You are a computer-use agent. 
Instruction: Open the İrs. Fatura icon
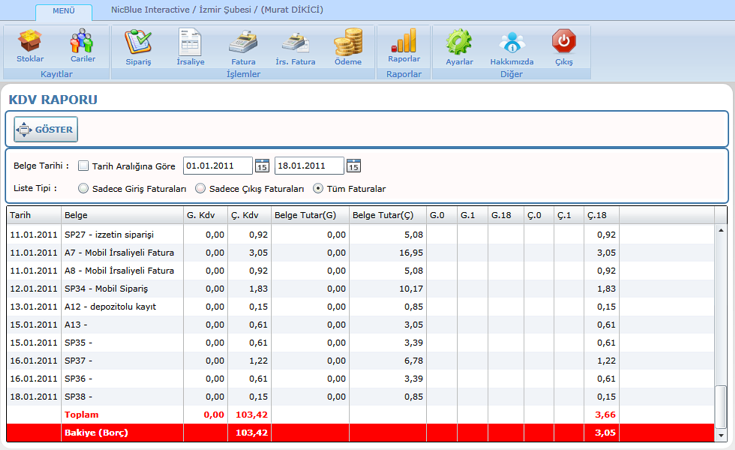point(295,45)
